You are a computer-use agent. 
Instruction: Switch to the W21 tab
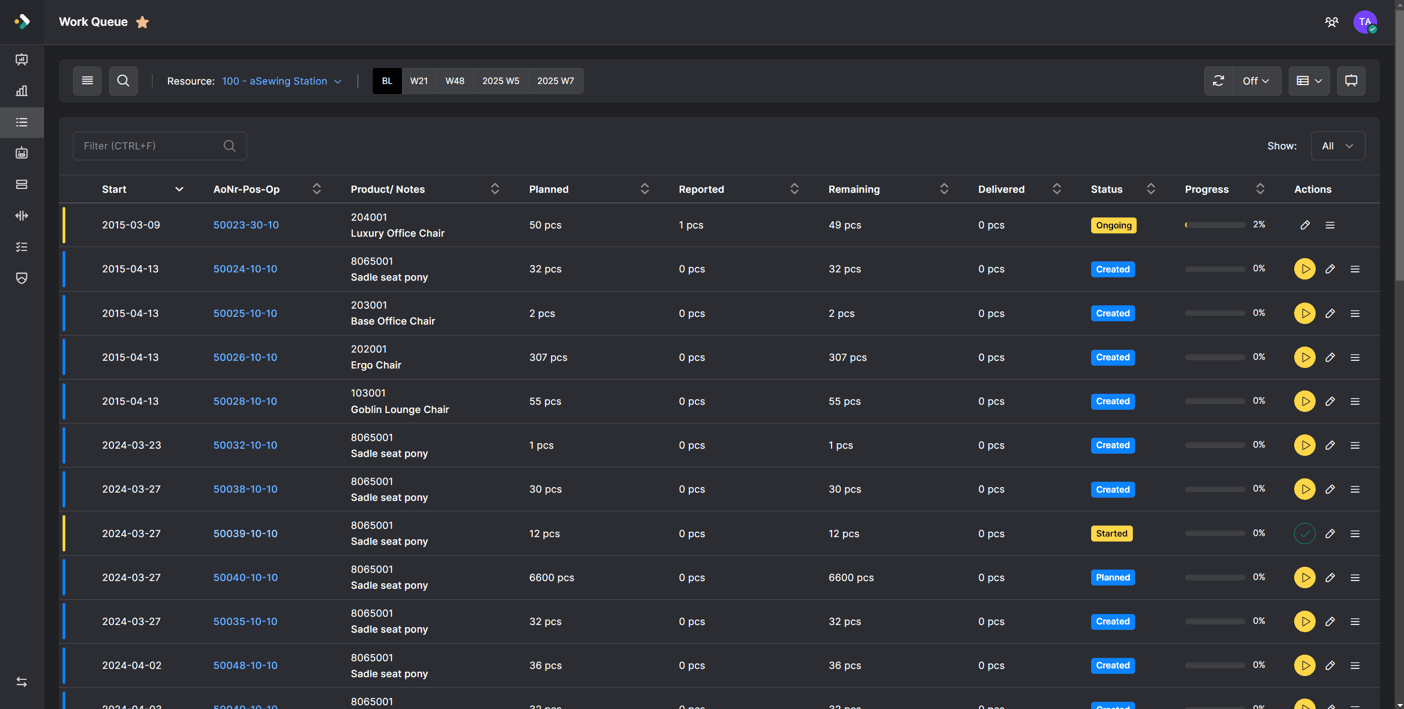(x=419, y=81)
